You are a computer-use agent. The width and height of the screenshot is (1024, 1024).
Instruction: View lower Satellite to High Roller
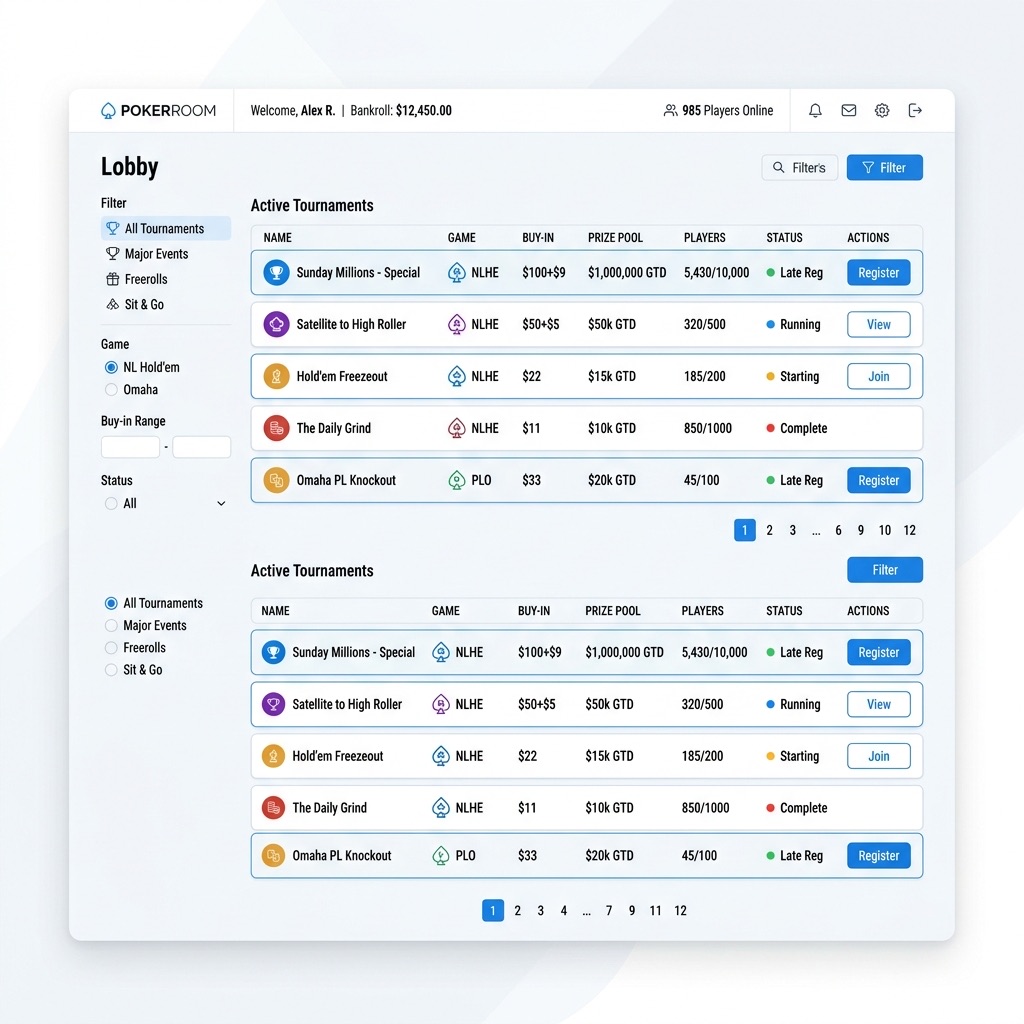[x=878, y=704]
